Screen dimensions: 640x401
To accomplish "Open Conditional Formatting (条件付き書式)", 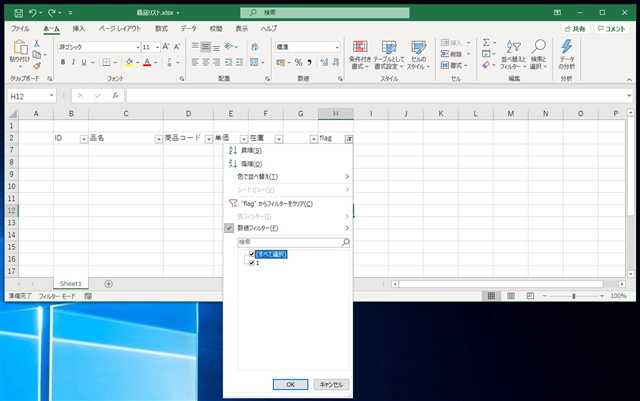I will 360,55.
